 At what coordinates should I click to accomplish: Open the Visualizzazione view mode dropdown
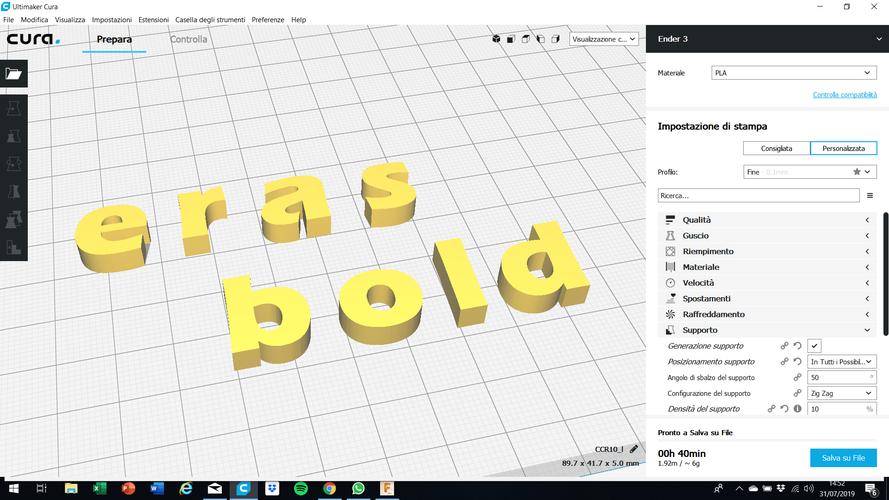pyautogui.click(x=603, y=39)
